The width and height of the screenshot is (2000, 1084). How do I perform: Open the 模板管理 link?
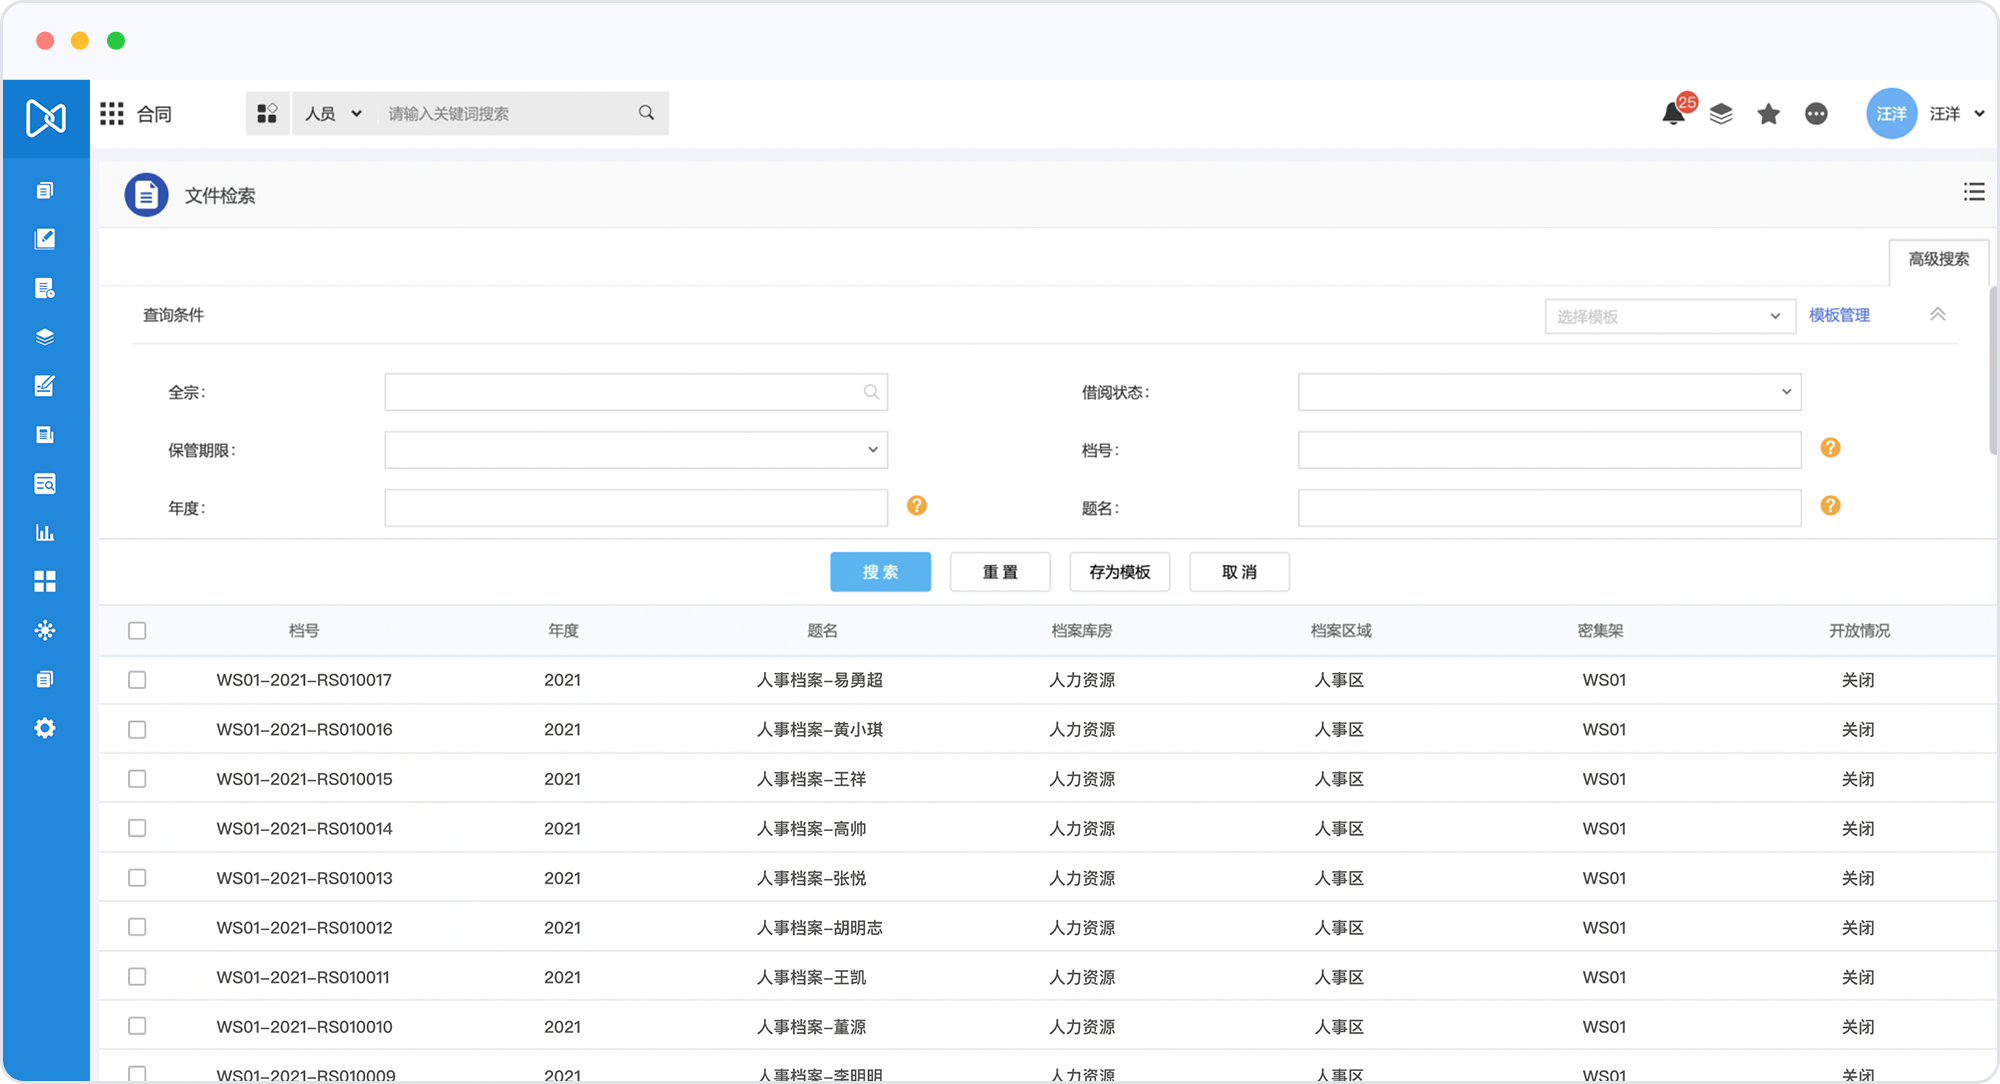(x=1839, y=315)
